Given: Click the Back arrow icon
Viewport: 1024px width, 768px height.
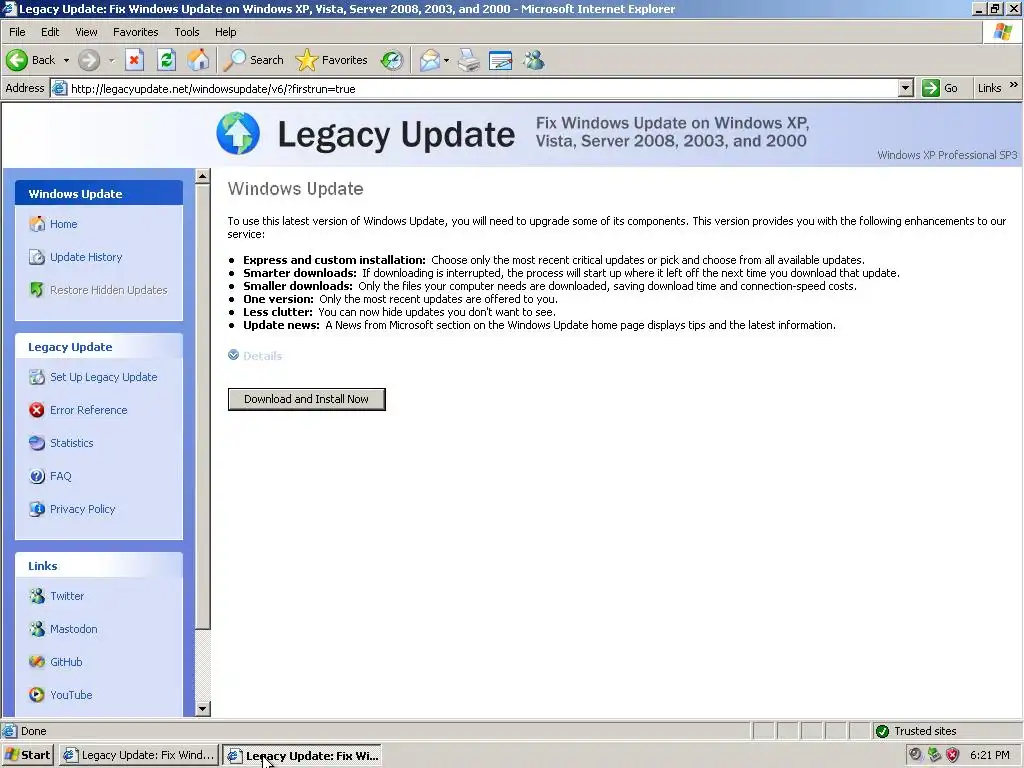Looking at the screenshot, I should 17,60.
